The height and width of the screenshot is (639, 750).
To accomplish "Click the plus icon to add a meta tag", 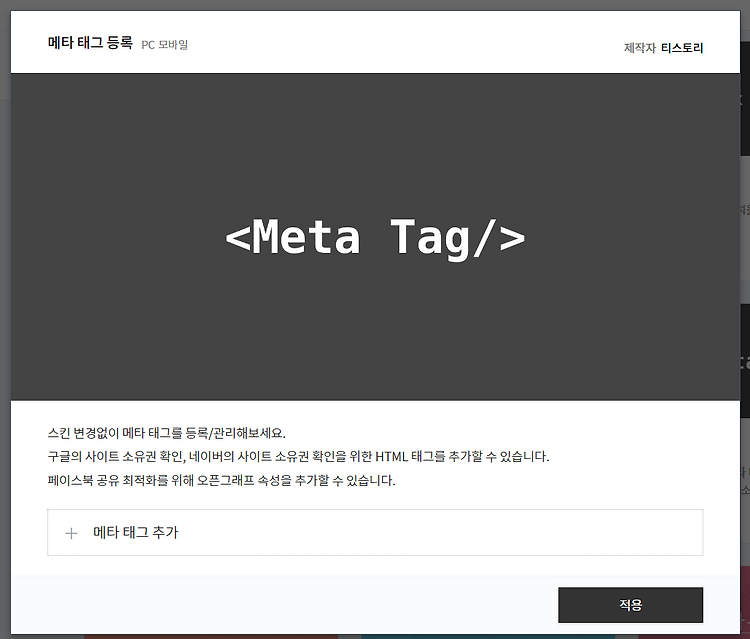I will click(x=71, y=533).
